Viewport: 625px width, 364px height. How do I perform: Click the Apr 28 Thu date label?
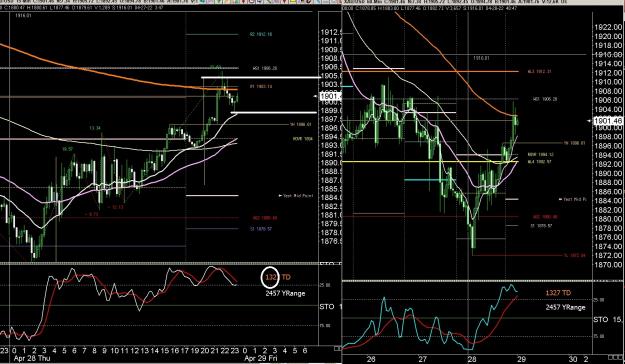coord(31,358)
